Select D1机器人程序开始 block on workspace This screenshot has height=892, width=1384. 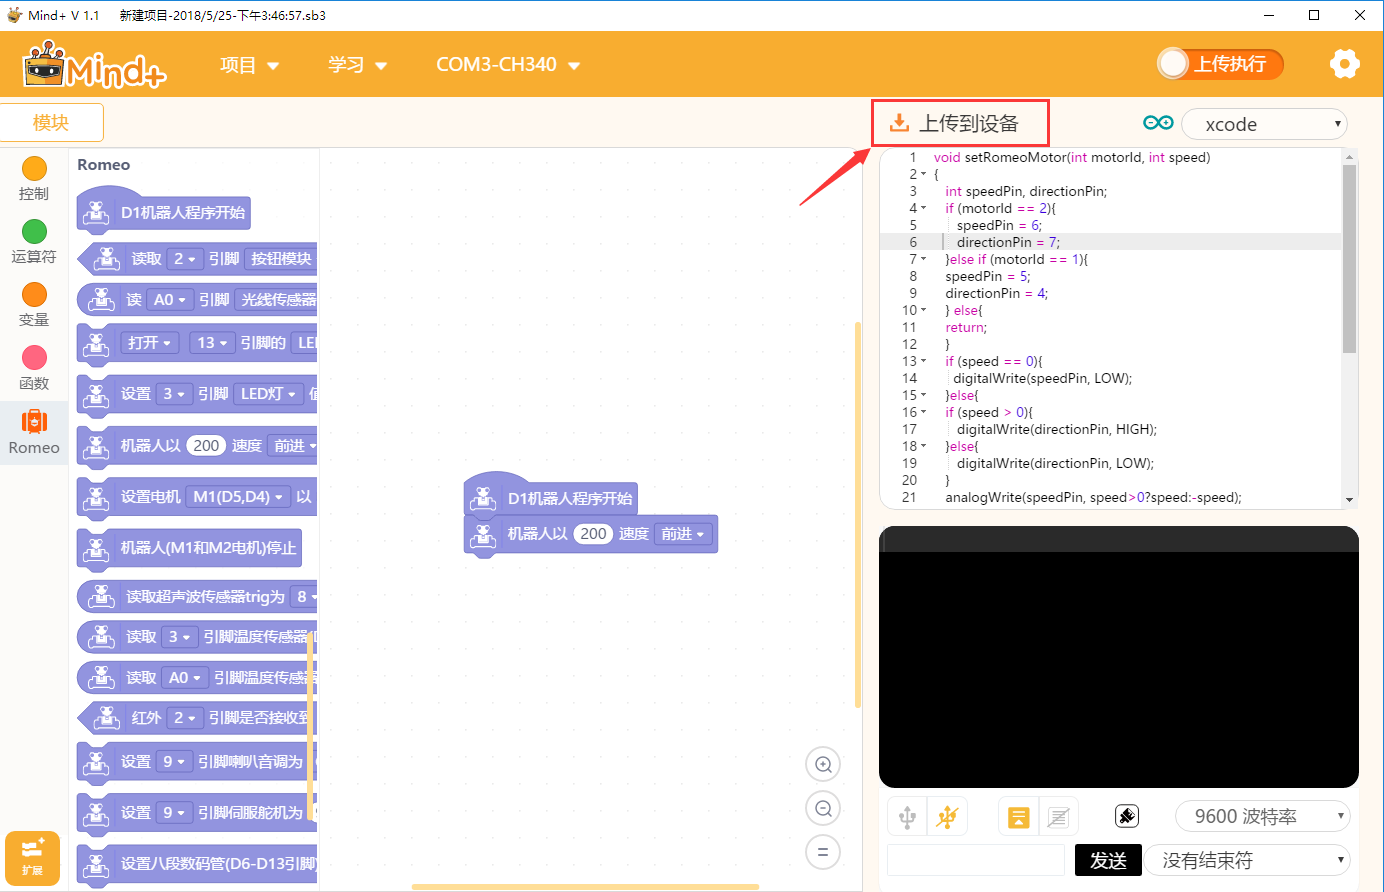point(552,497)
